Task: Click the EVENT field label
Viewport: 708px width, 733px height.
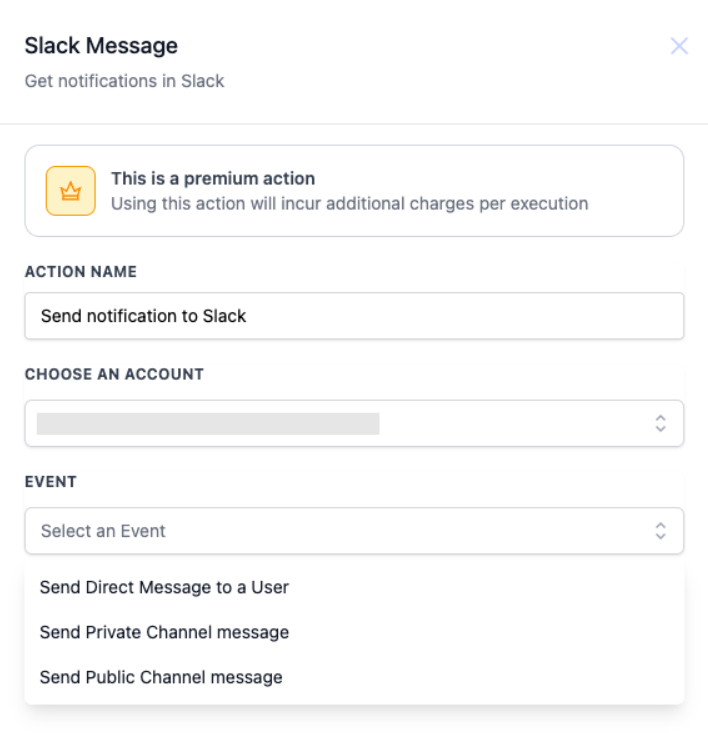Action: click(51, 481)
